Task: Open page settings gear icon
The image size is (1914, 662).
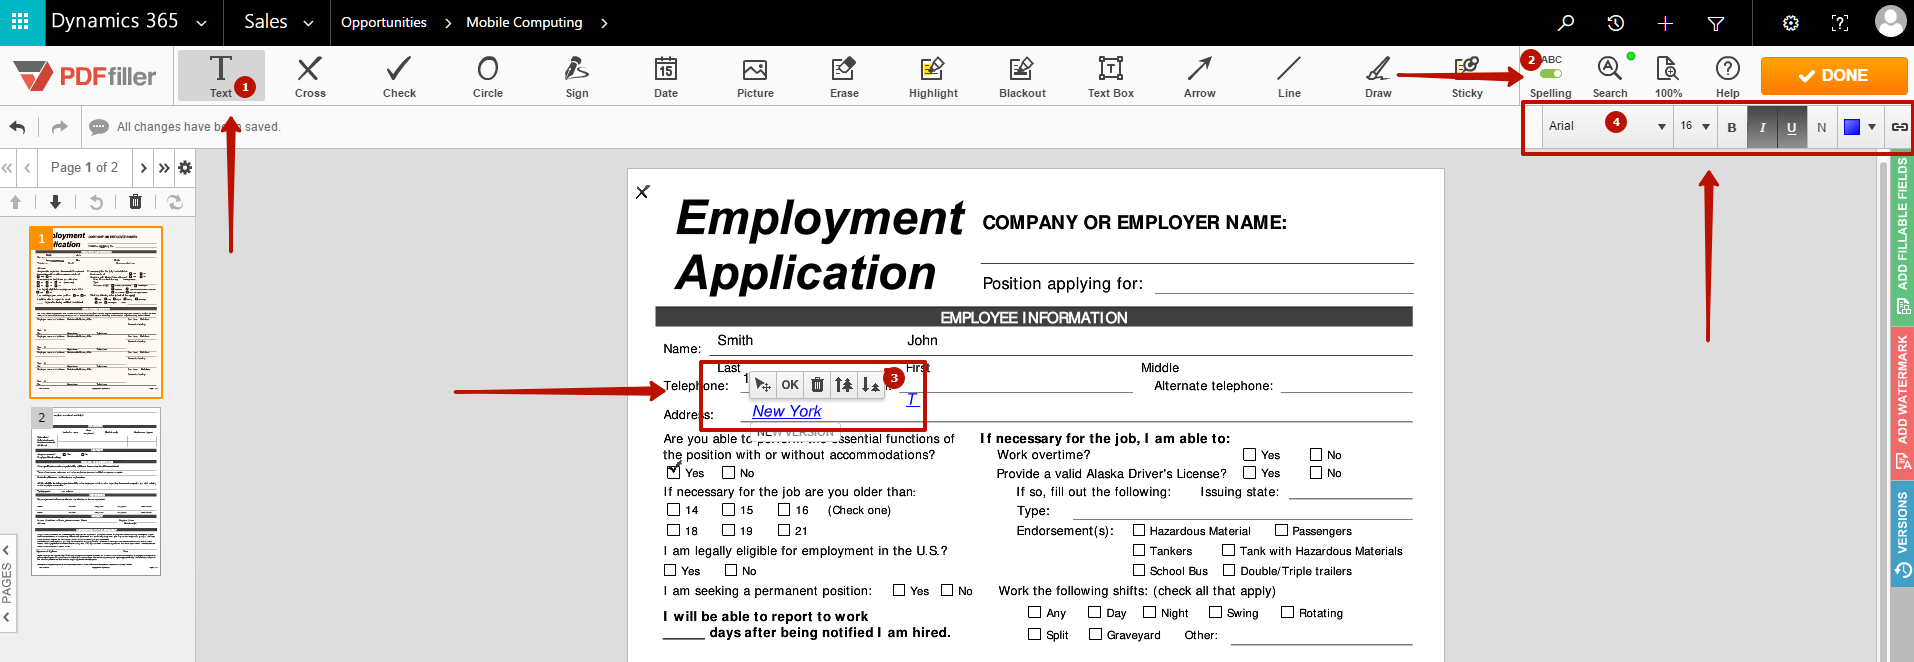Action: pyautogui.click(x=185, y=168)
